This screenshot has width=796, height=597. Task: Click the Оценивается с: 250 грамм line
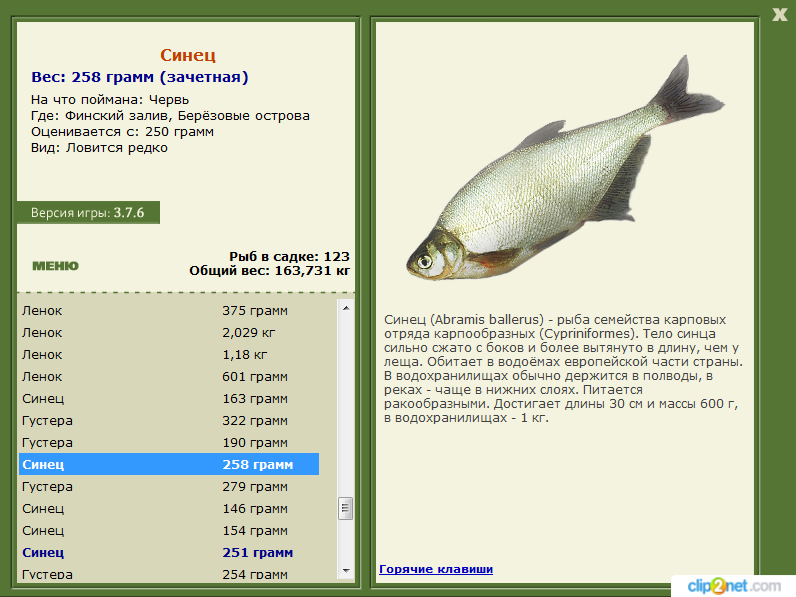coord(122,132)
